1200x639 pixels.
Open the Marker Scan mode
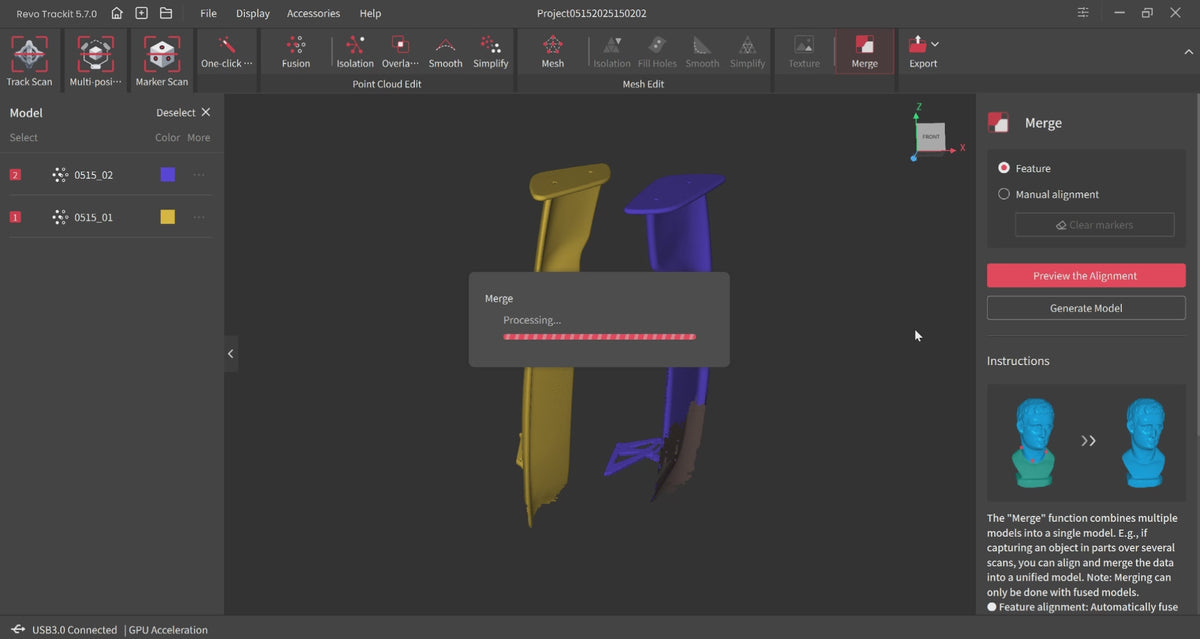[x=161, y=54]
